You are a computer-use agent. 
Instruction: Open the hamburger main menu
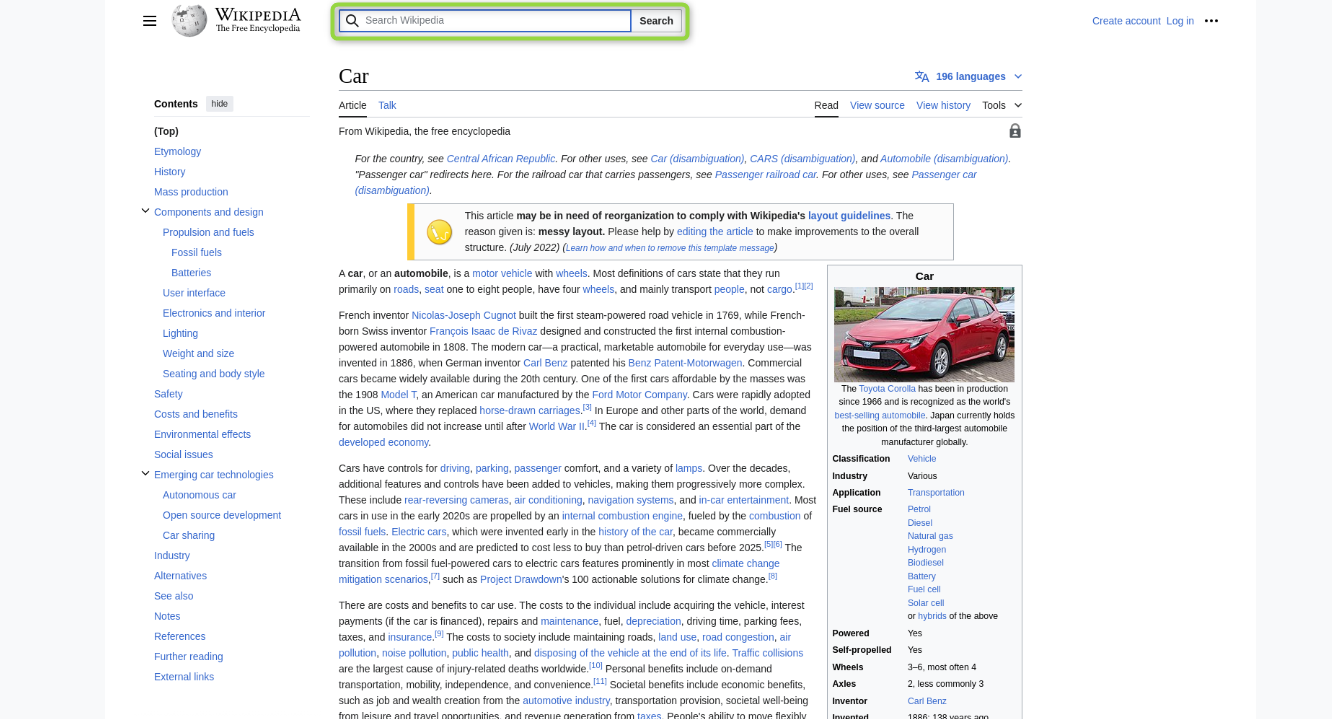pyautogui.click(x=150, y=21)
